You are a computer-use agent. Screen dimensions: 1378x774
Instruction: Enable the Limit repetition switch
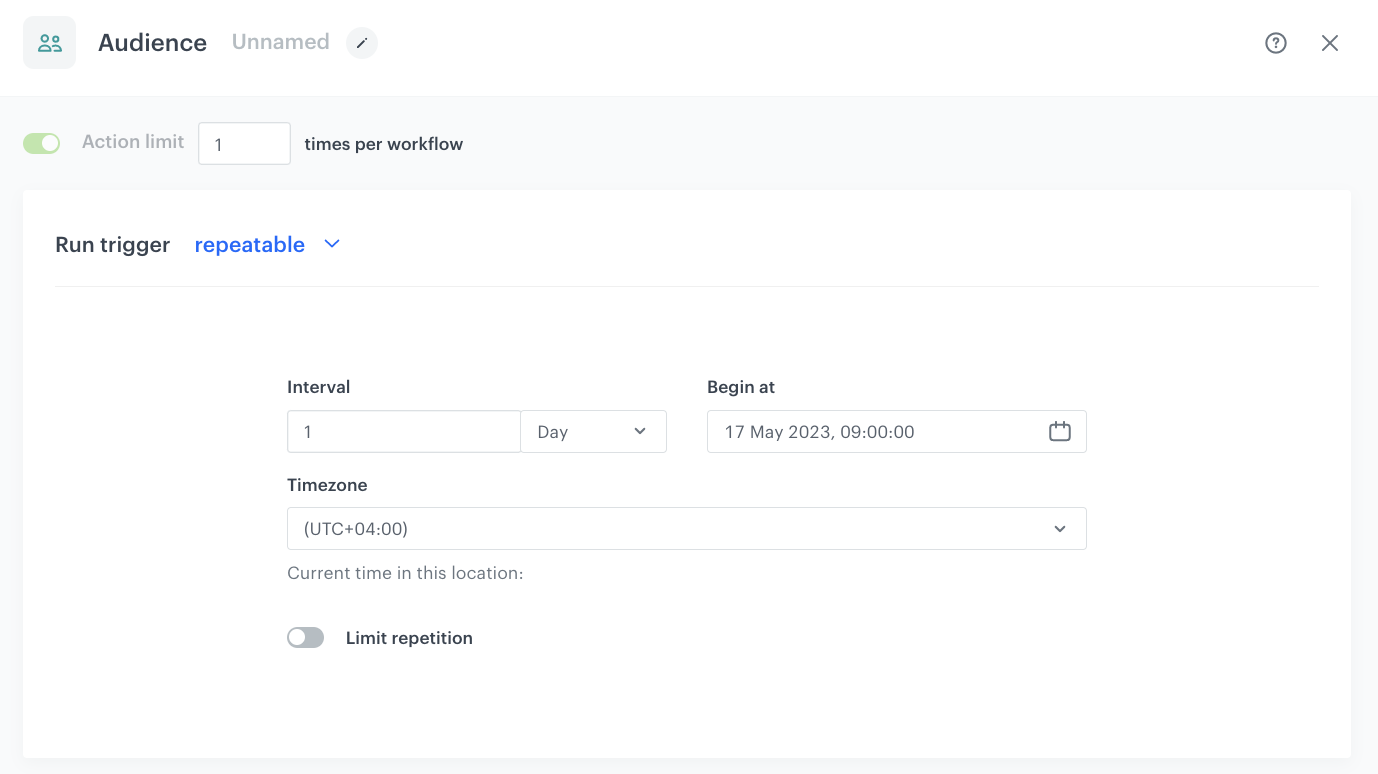coord(306,638)
